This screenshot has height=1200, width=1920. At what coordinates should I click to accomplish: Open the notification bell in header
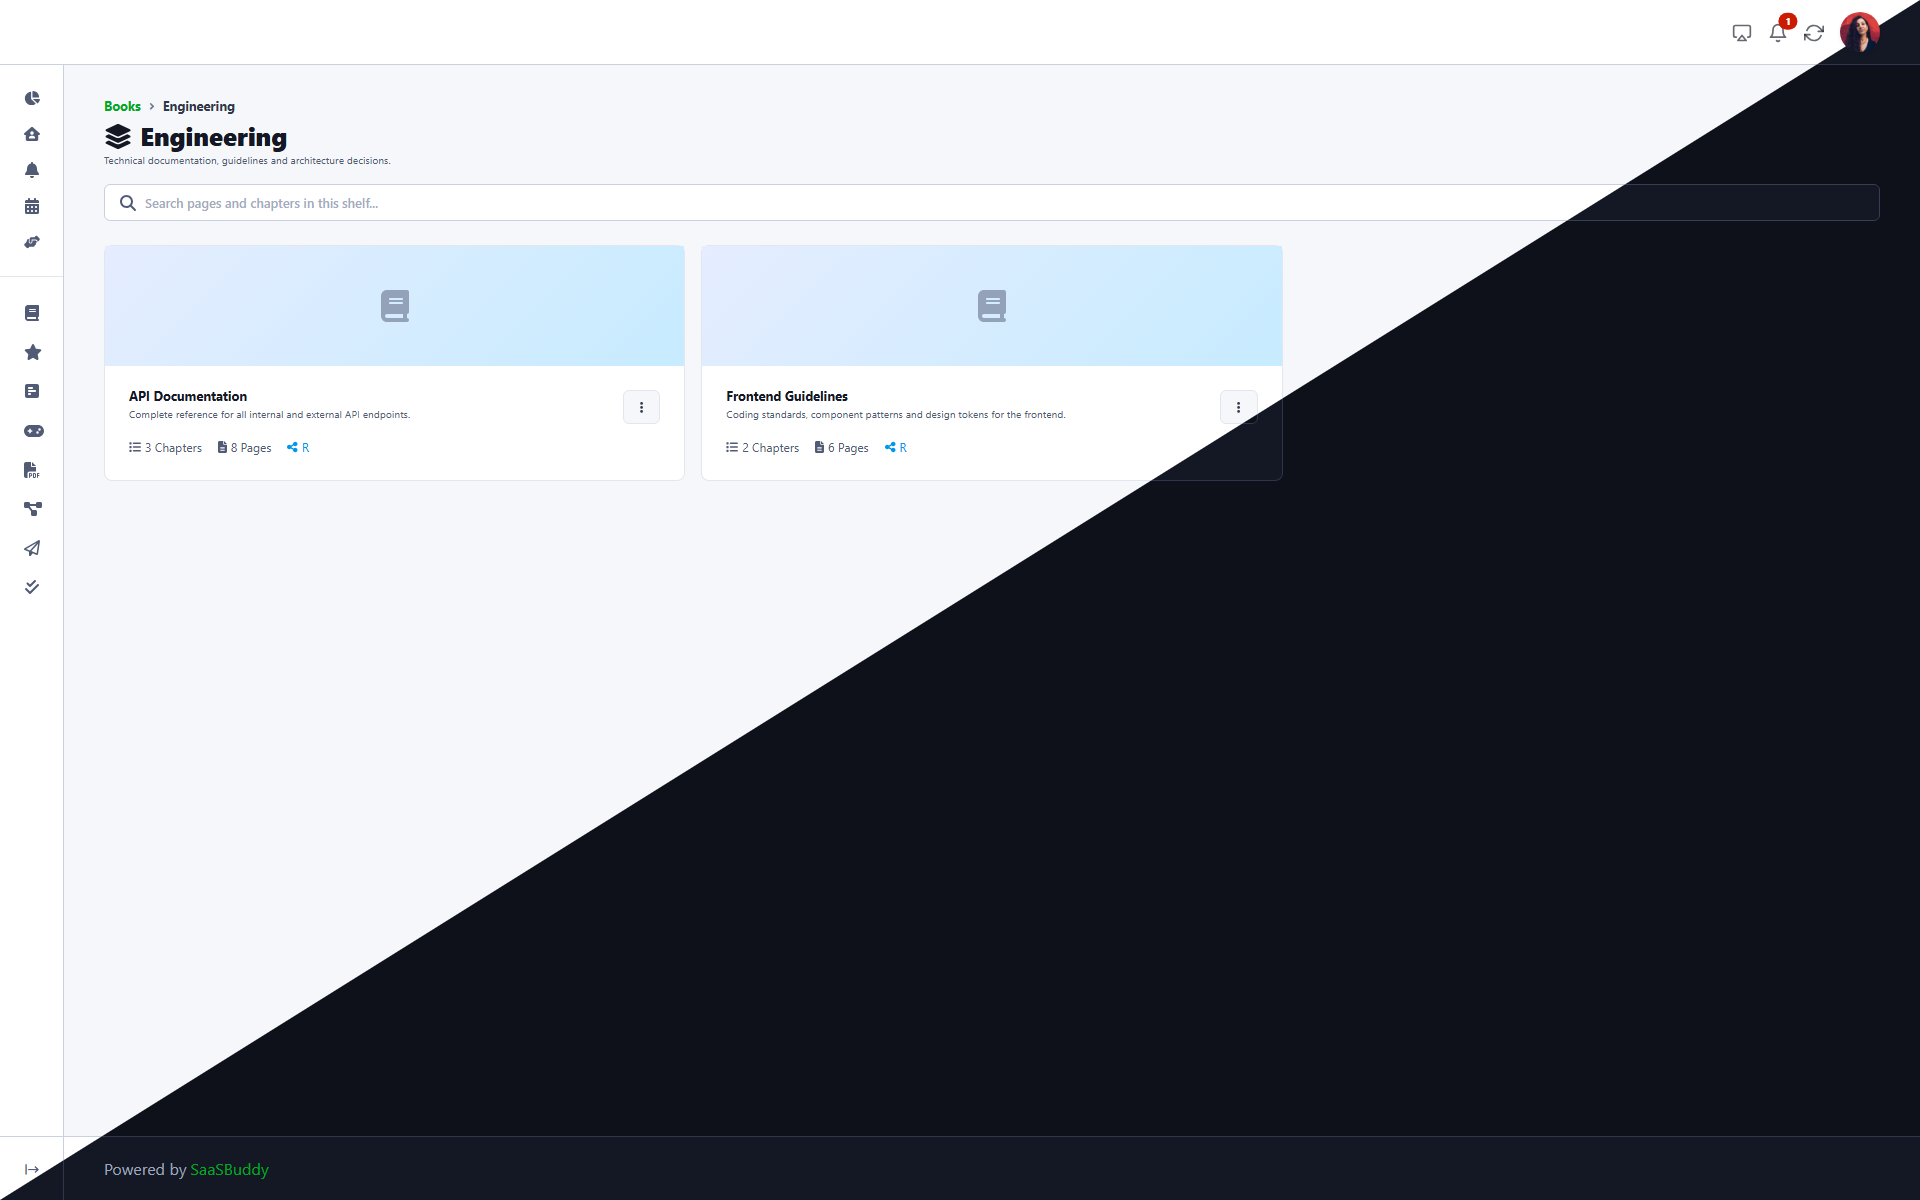click(1777, 33)
